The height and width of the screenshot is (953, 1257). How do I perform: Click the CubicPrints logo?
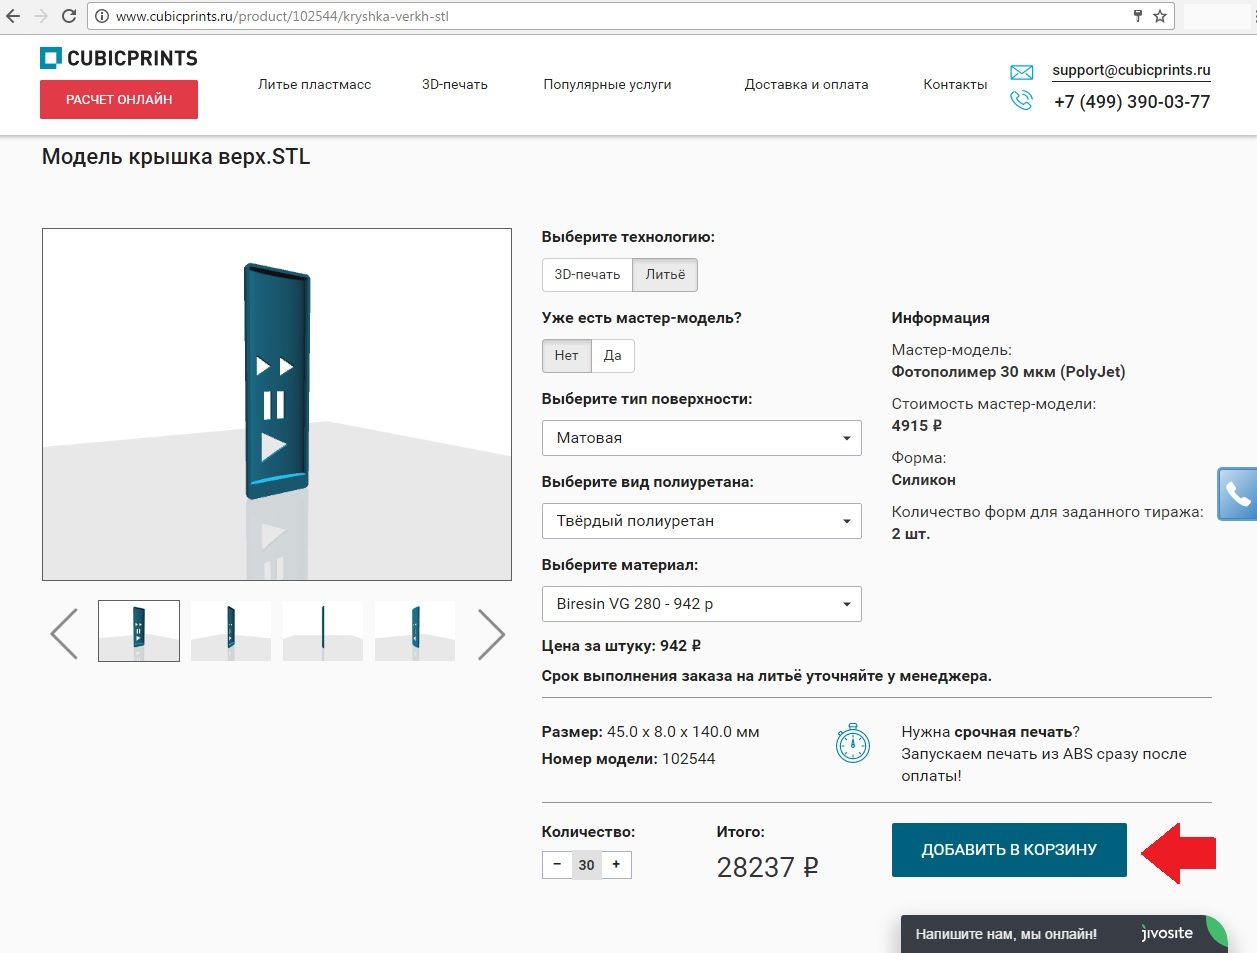pyautogui.click(x=119, y=58)
